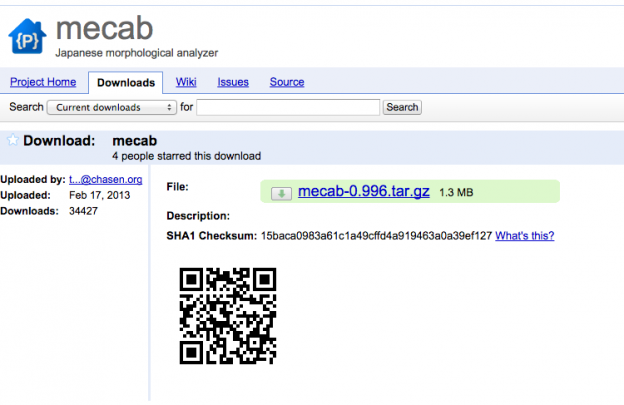Open the Project Home tab
Image resolution: width=624 pixels, height=405 pixels.
coord(43,82)
